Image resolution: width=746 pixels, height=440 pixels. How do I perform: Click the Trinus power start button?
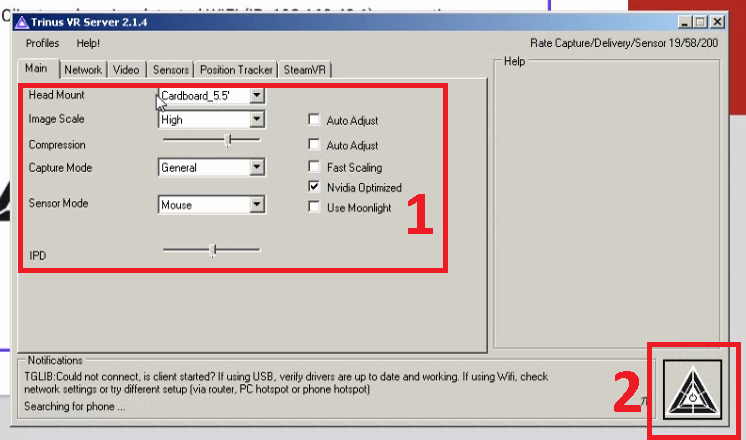click(692, 389)
